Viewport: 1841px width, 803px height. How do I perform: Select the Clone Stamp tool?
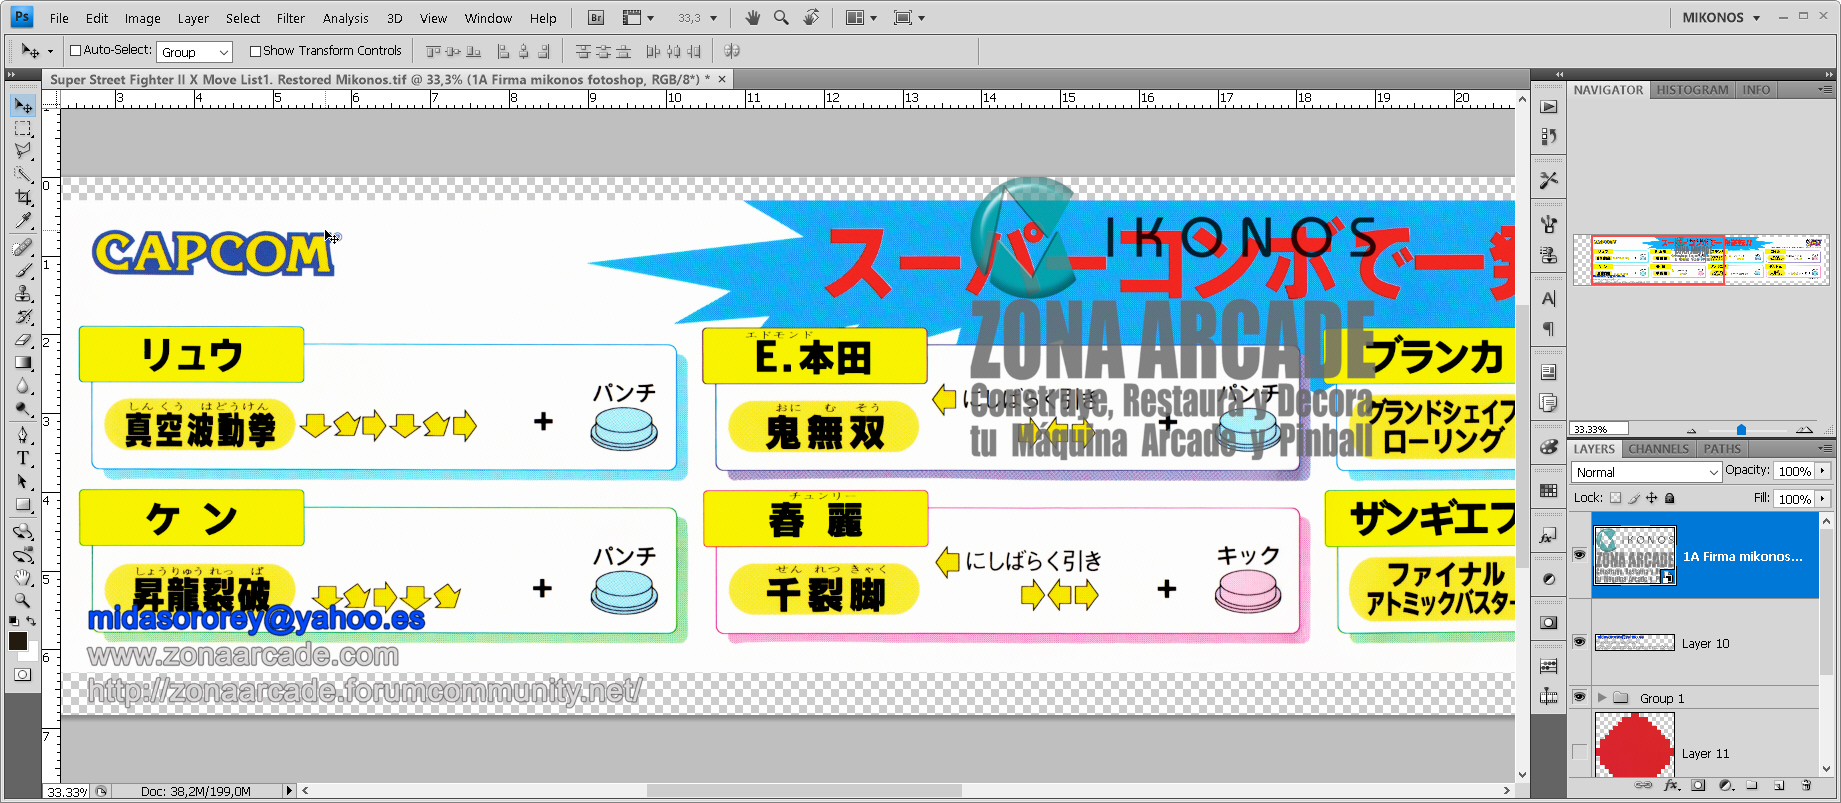coord(23,294)
